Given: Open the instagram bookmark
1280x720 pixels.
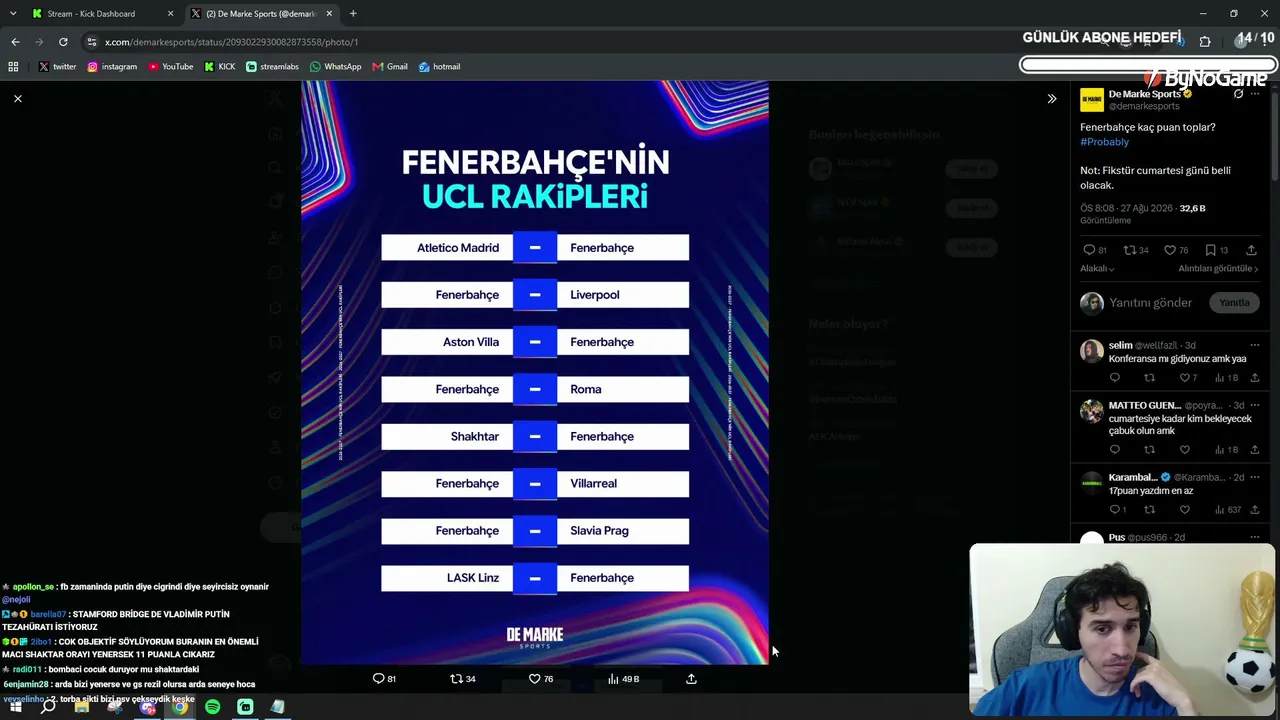Looking at the screenshot, I should pos(112,67).
